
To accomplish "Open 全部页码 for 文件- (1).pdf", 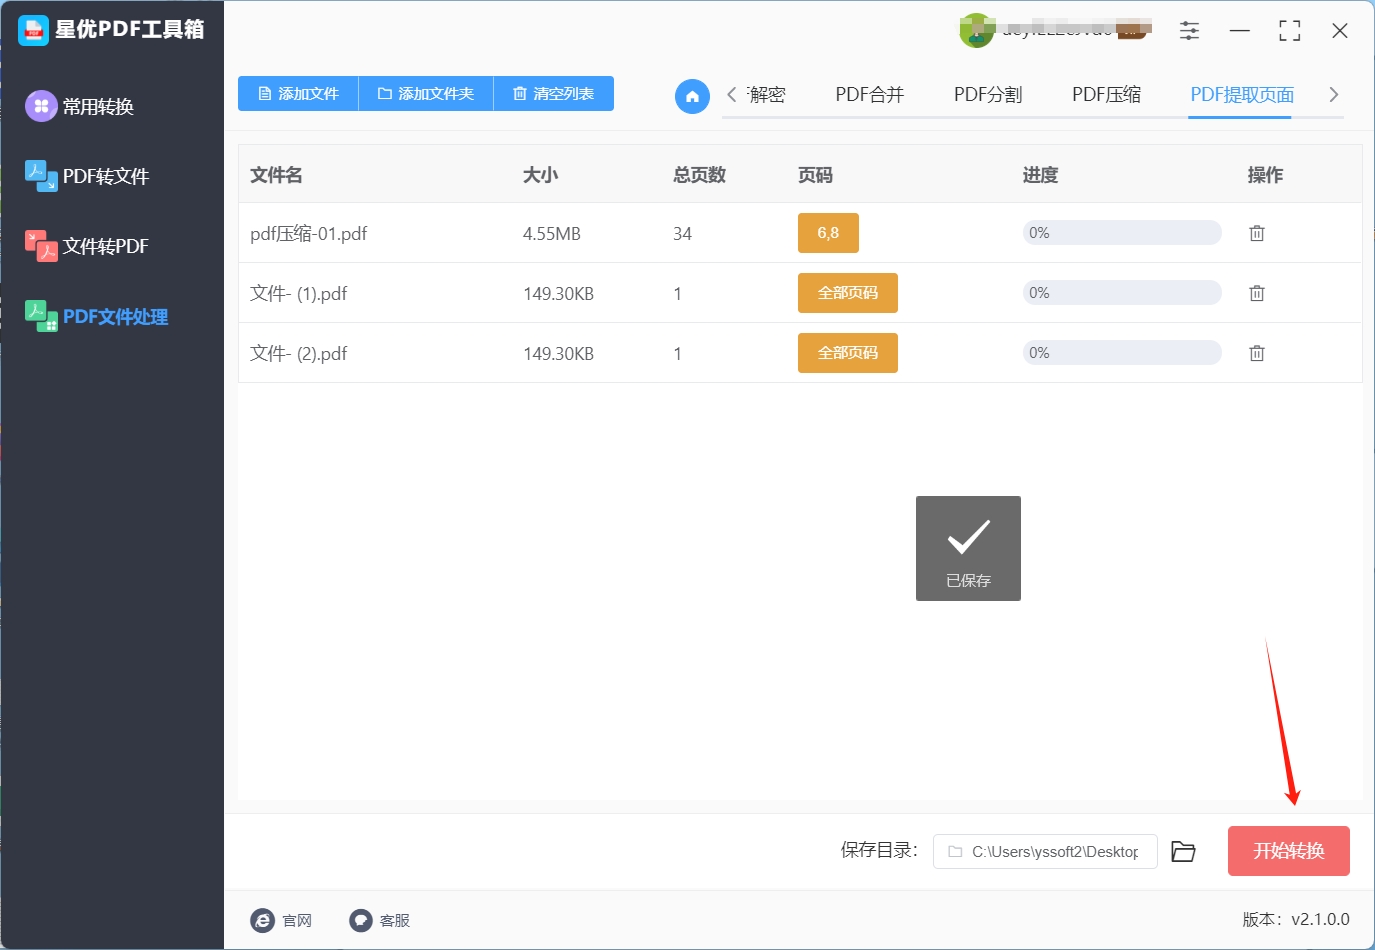I will pyautogui.click(x=848, y=293).
